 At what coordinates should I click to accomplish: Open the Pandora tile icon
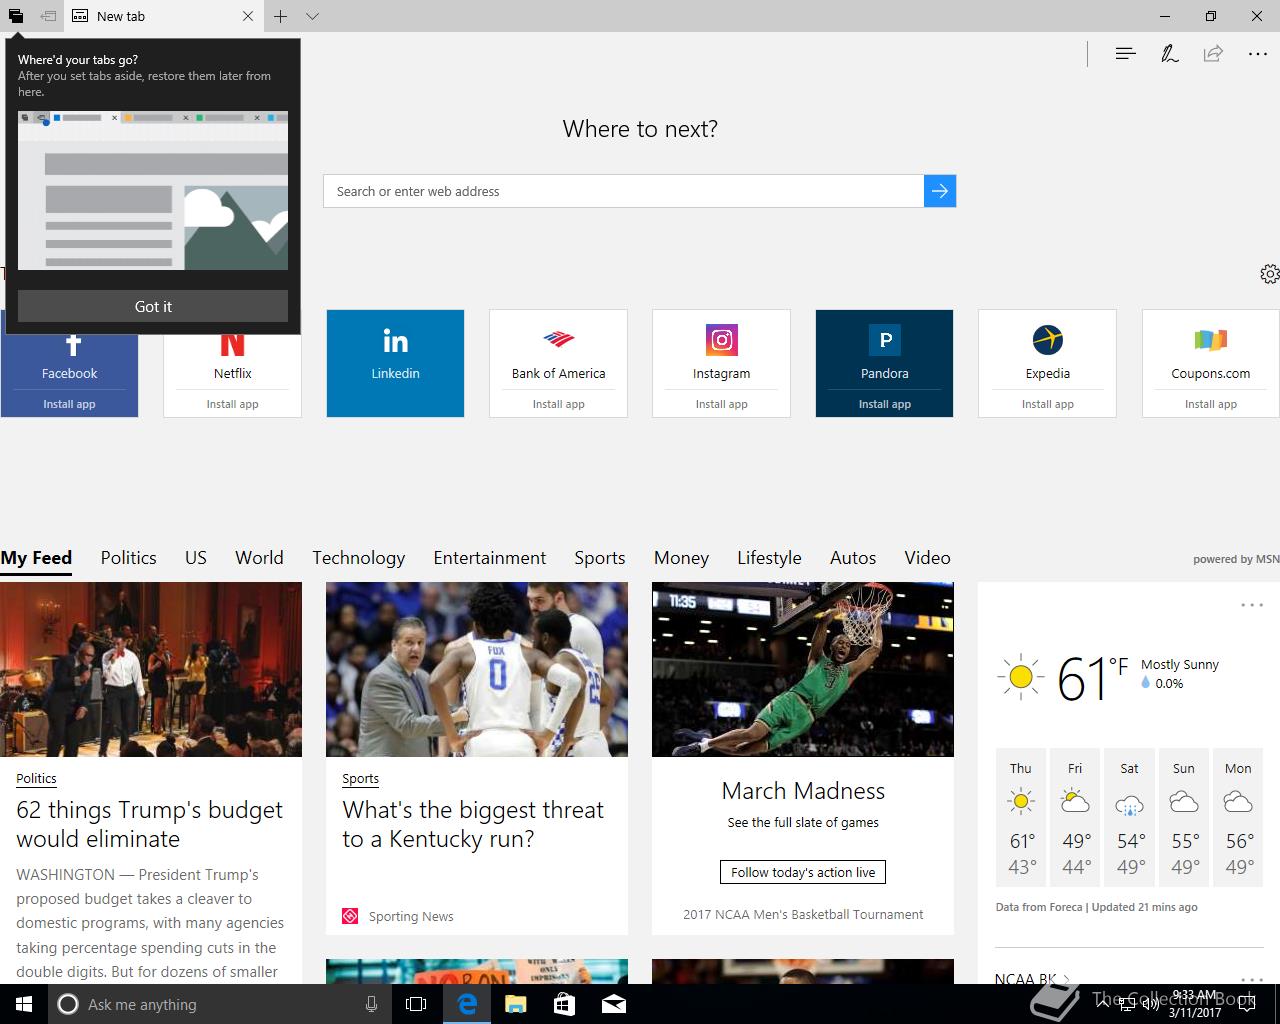[885, 340]
